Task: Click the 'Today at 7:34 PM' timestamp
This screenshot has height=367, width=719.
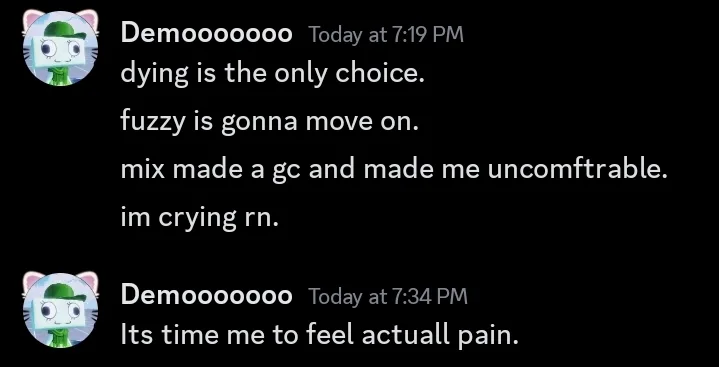Action: pyautogui.click(x=387, y=296)
